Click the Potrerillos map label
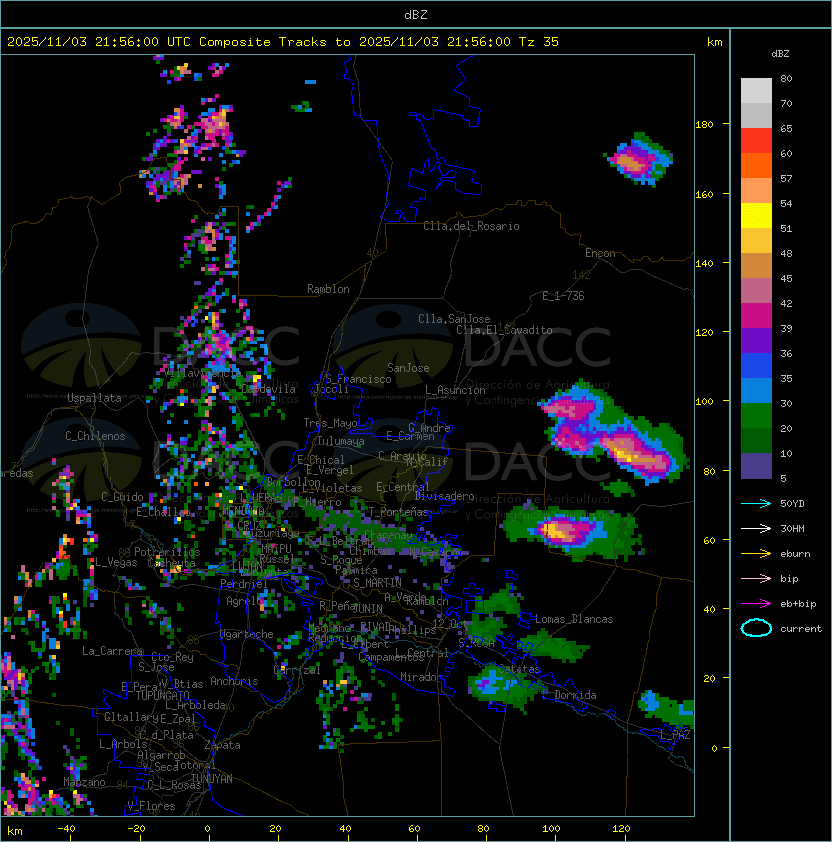Viewport: 832px width, 842px height. pos(167,552)
